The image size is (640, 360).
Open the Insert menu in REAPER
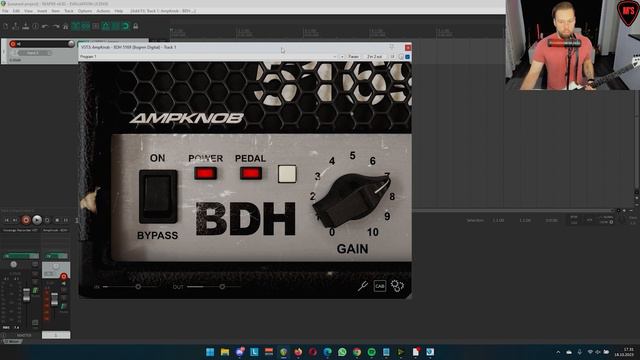(42, 11)
